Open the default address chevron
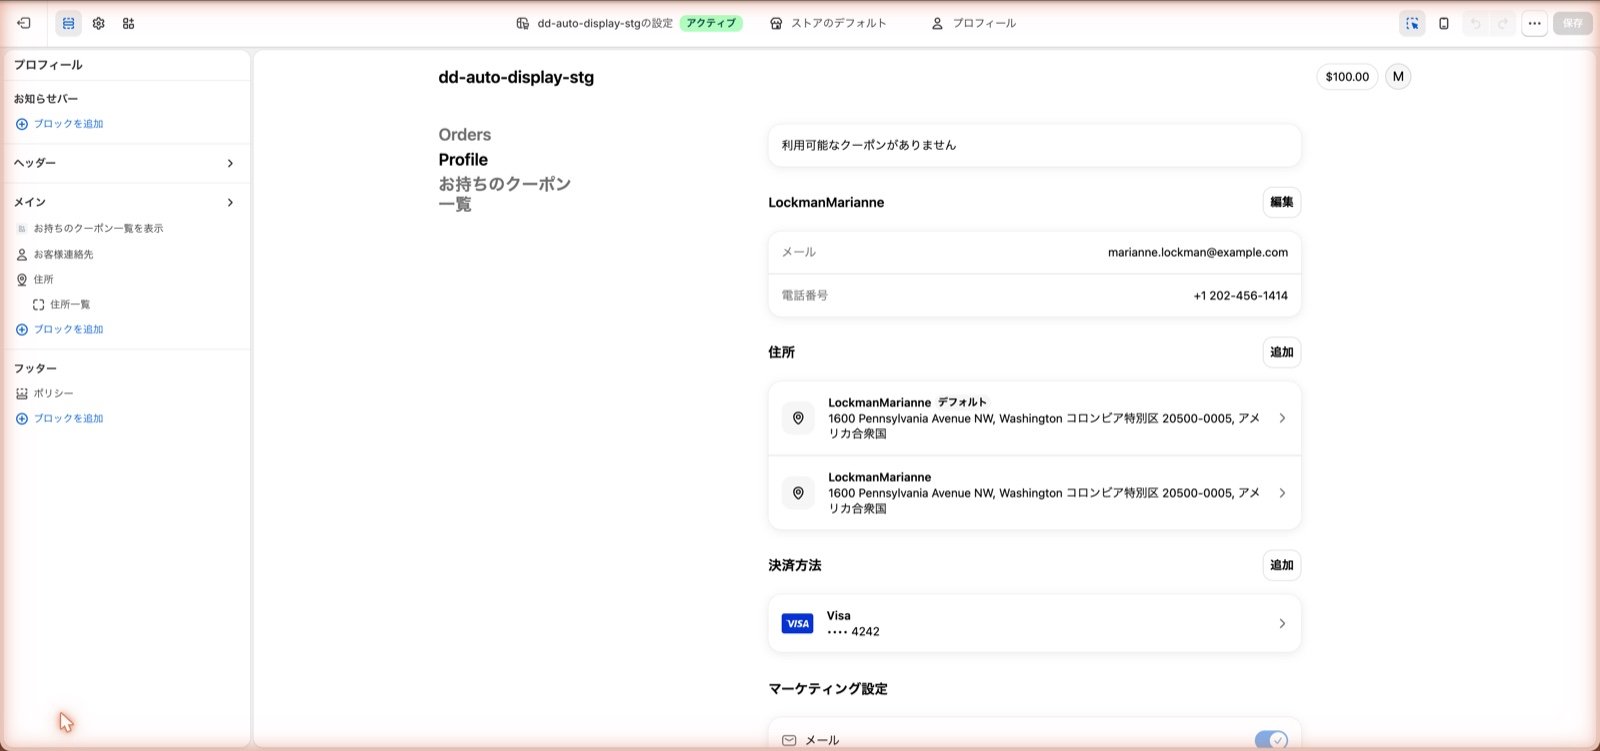 (x=1282, y=418)
